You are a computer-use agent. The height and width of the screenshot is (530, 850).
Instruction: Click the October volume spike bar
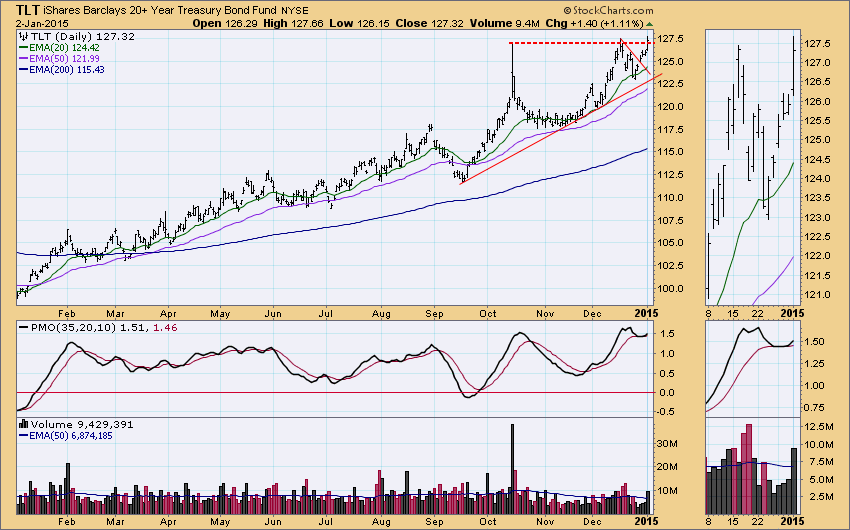coord(512,469)
